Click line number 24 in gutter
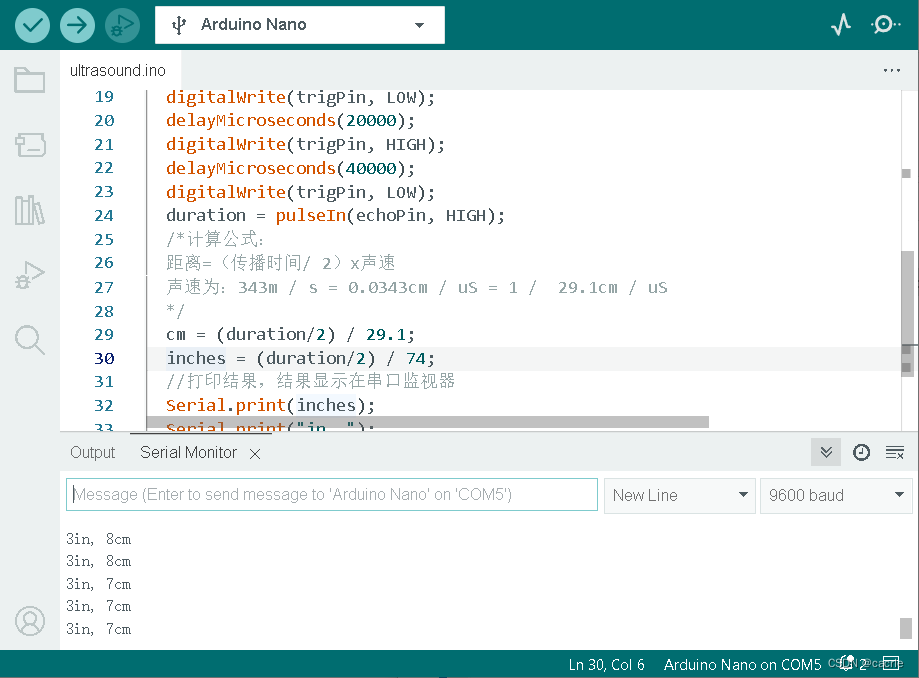 point(104,216)
